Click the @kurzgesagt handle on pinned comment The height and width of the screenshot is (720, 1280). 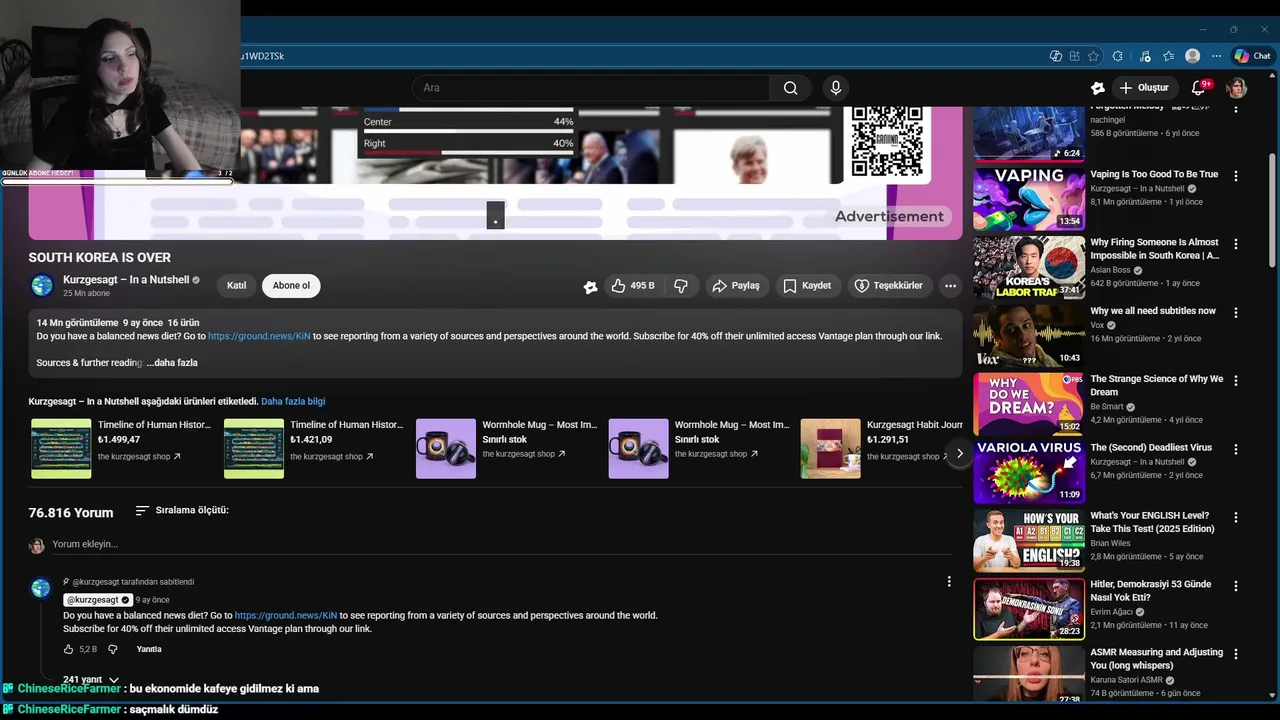[x=93, y=600]
